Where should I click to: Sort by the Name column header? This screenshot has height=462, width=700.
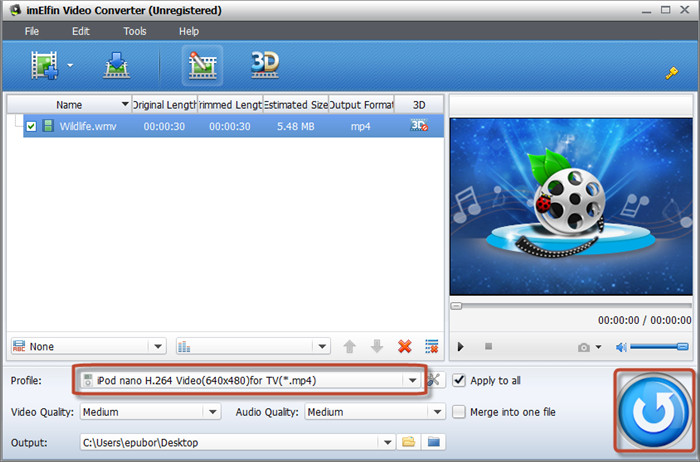[69, 105]
